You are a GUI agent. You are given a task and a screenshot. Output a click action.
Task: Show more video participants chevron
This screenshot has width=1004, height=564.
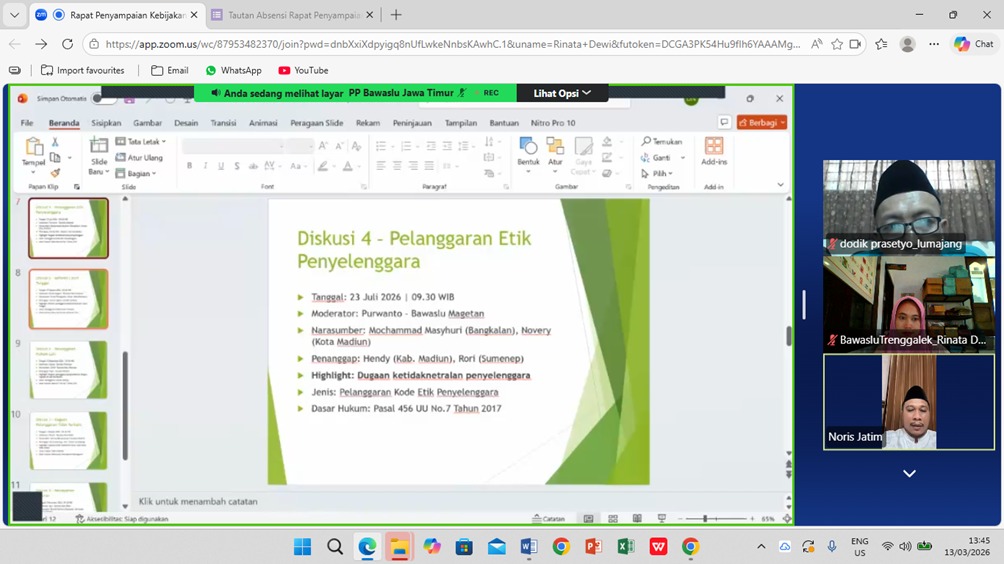point(909,474)
